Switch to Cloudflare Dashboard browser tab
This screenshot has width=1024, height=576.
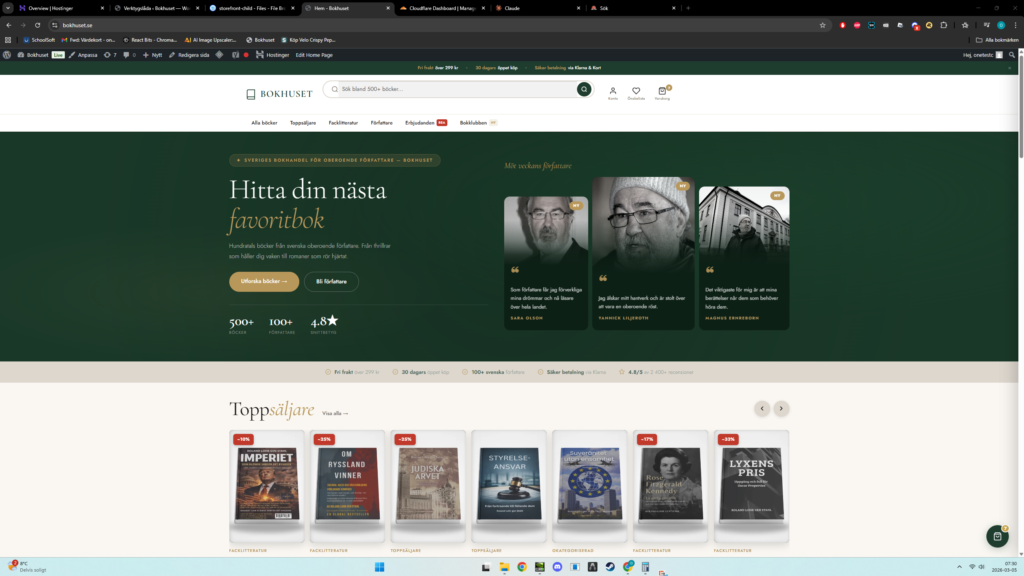coord(435,7)
